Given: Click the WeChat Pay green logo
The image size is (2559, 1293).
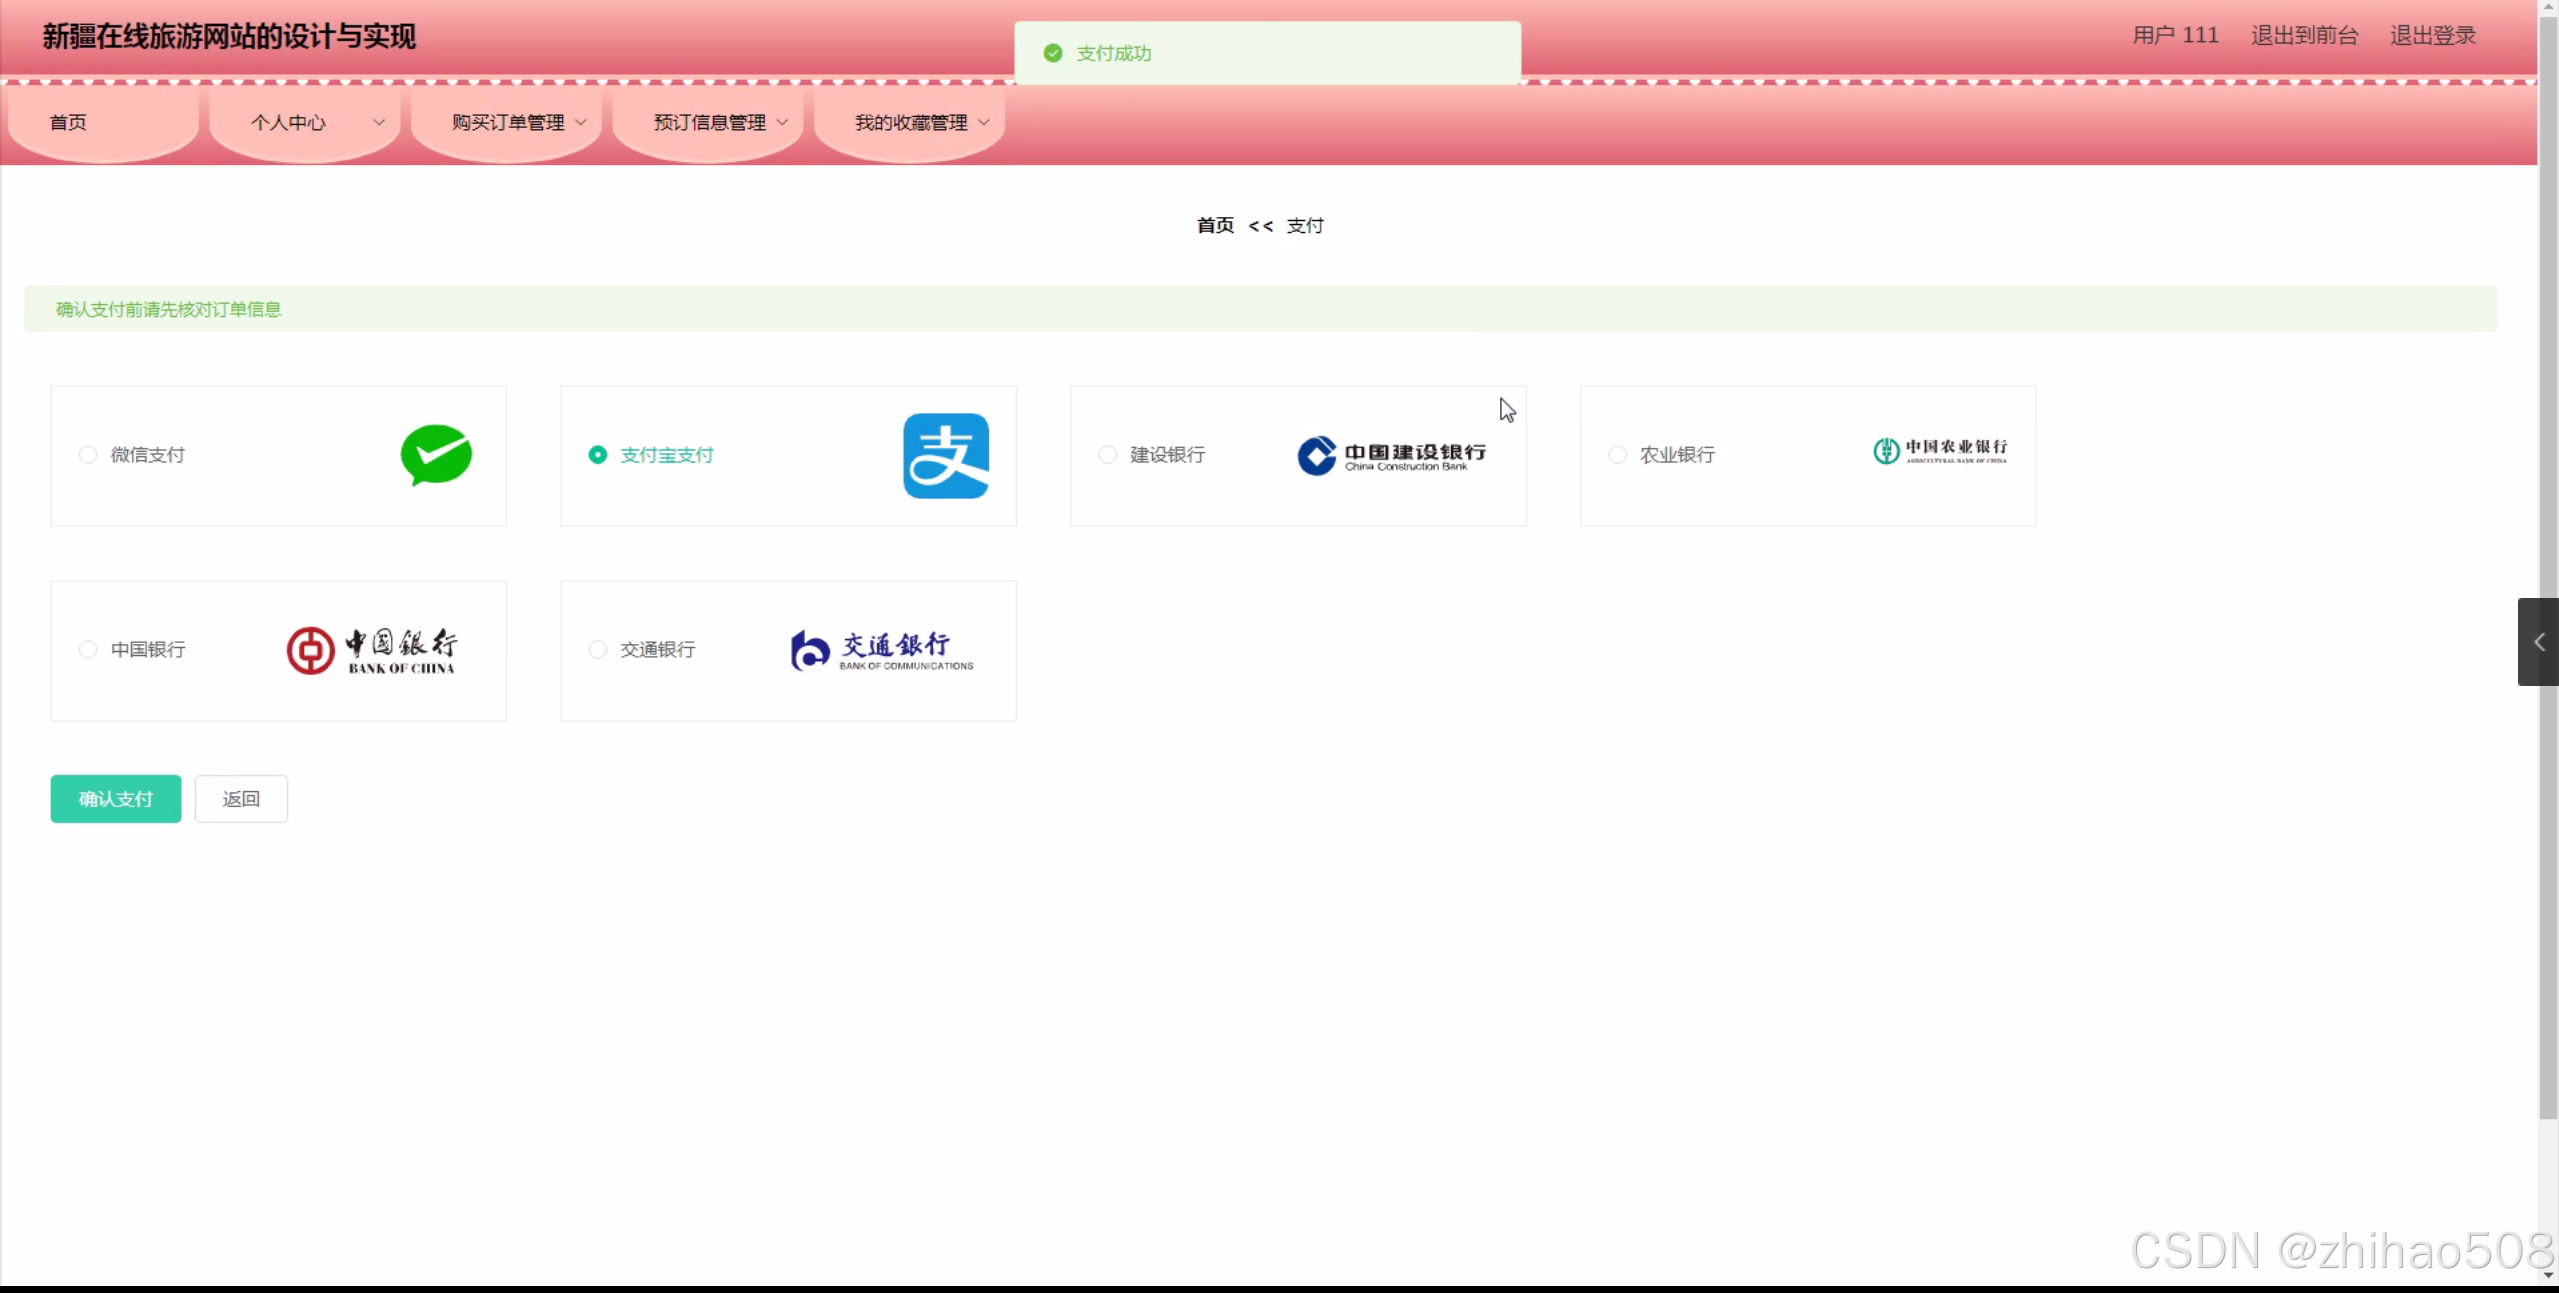Looking at the screenshot, I should click(436, 455).
